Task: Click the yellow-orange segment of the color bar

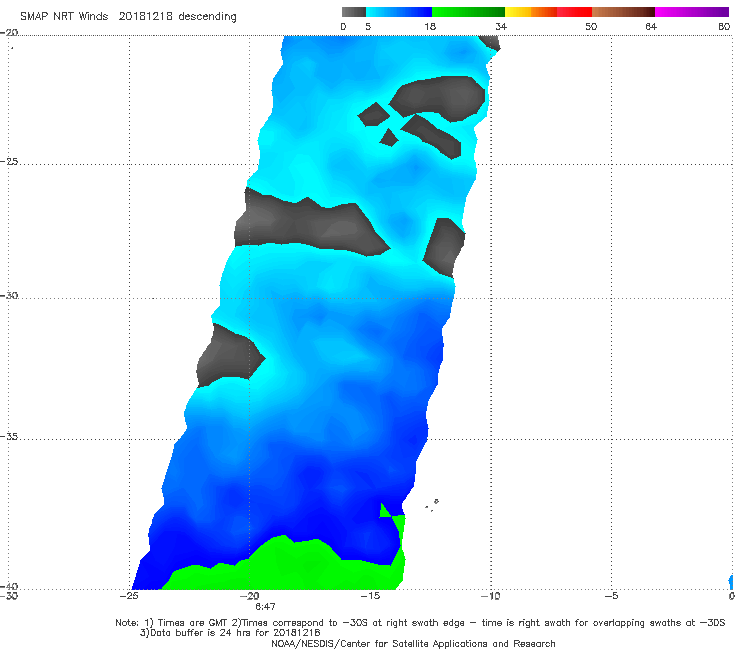Action: [x=531, y=12]
